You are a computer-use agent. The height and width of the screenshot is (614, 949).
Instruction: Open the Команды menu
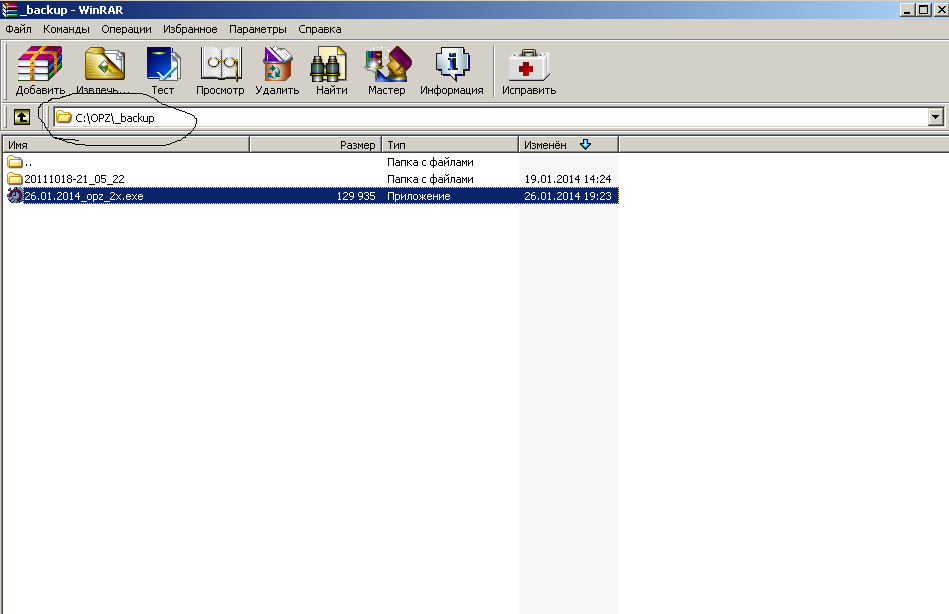66,29
